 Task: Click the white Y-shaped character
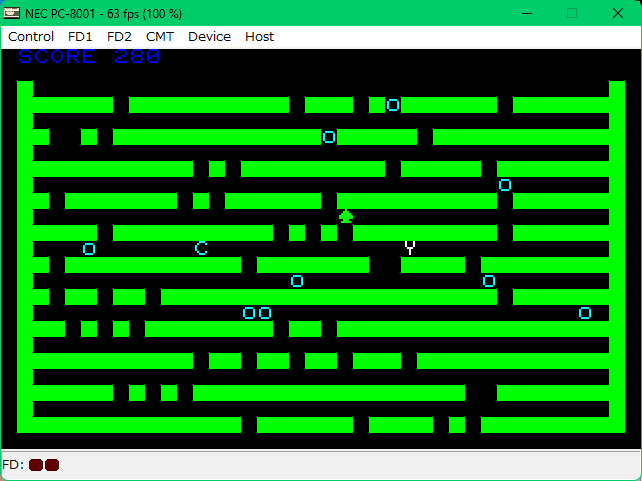pos(410,248)
